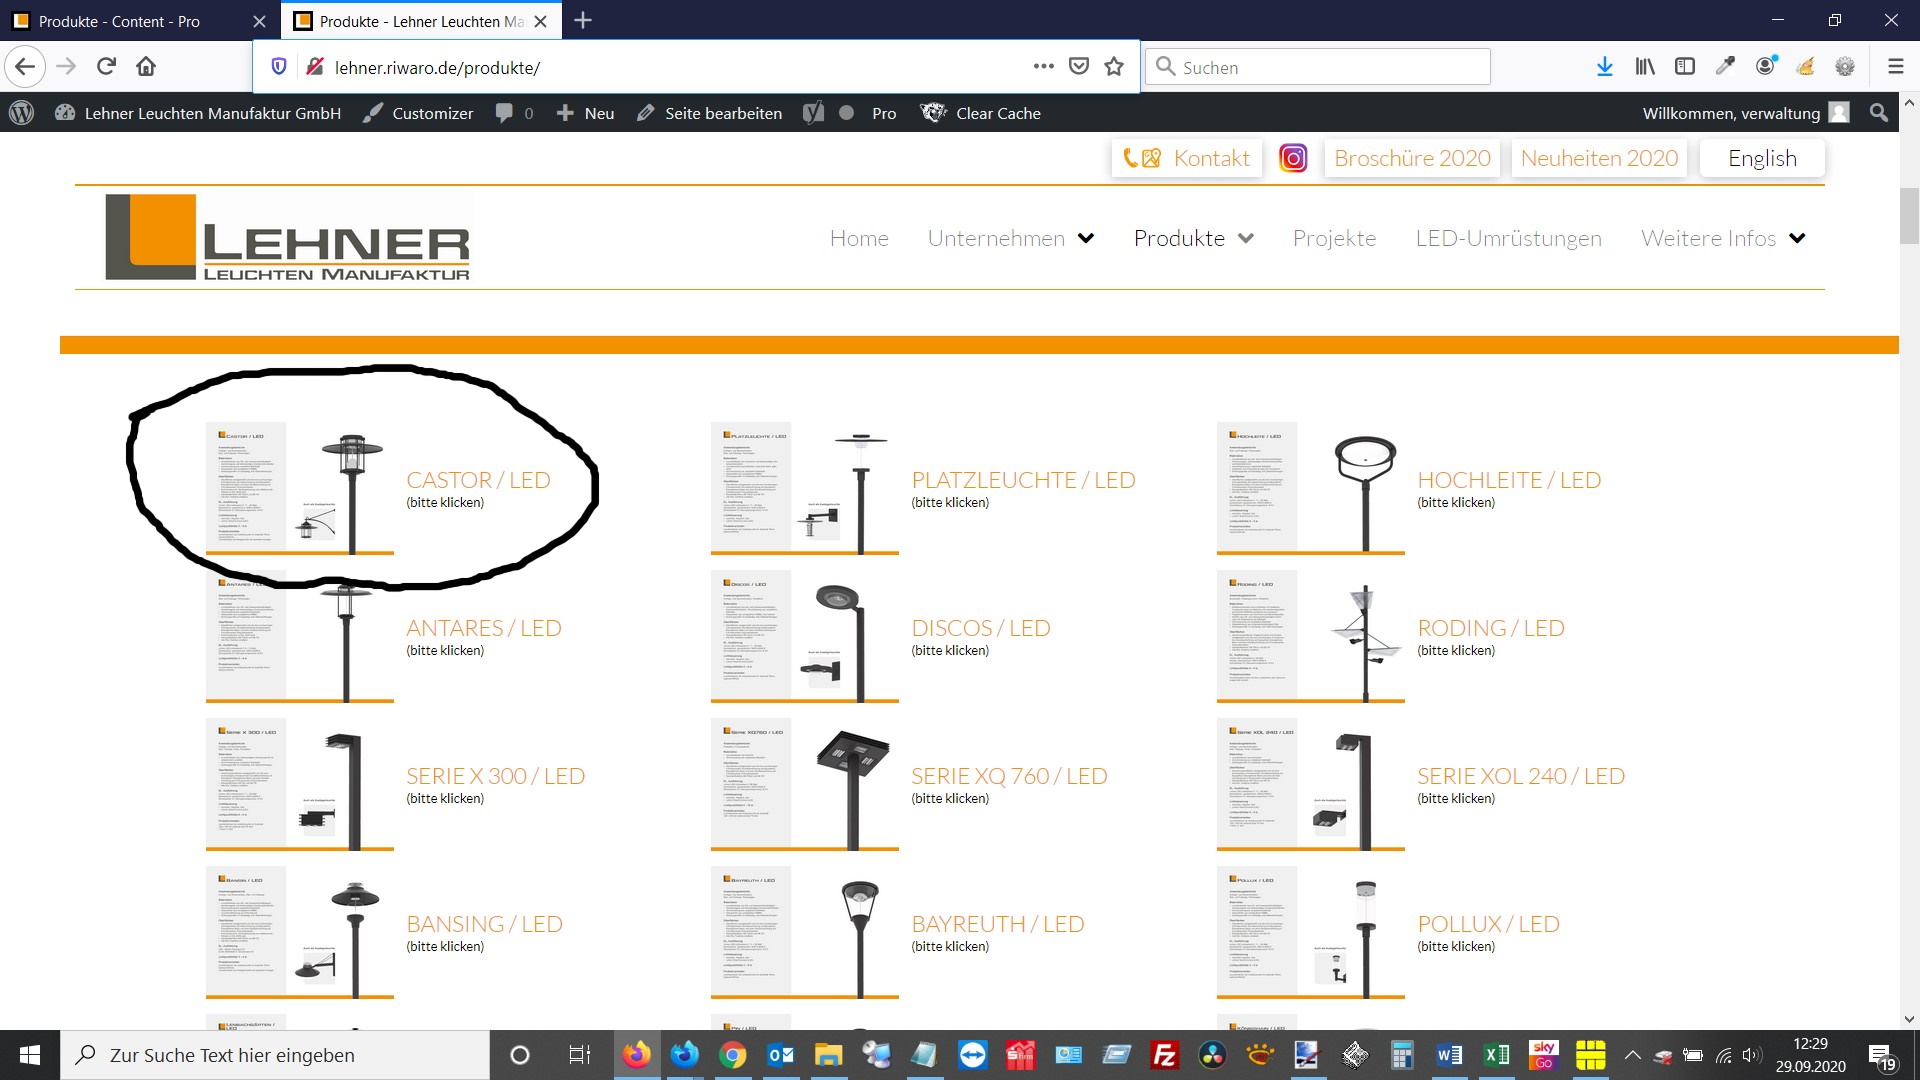Switch language to English

coord(1762,158)
